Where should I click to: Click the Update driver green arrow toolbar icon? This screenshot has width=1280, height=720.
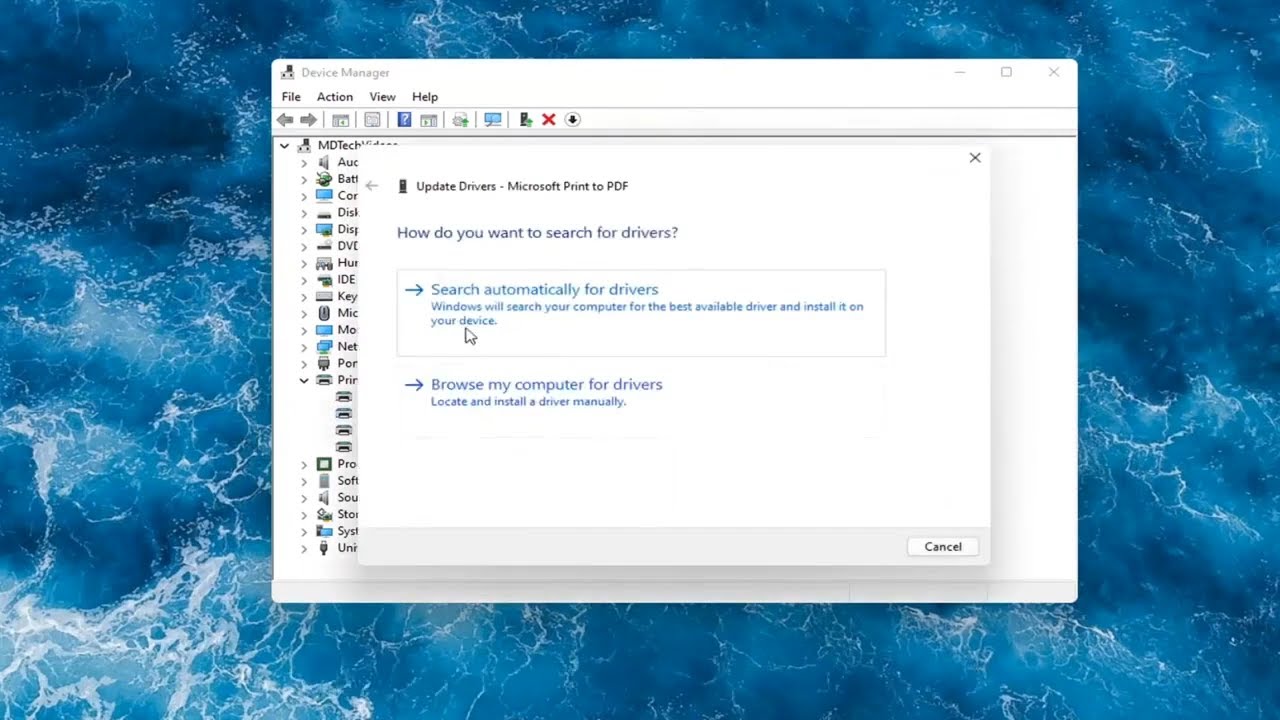[x=526, y=120]
